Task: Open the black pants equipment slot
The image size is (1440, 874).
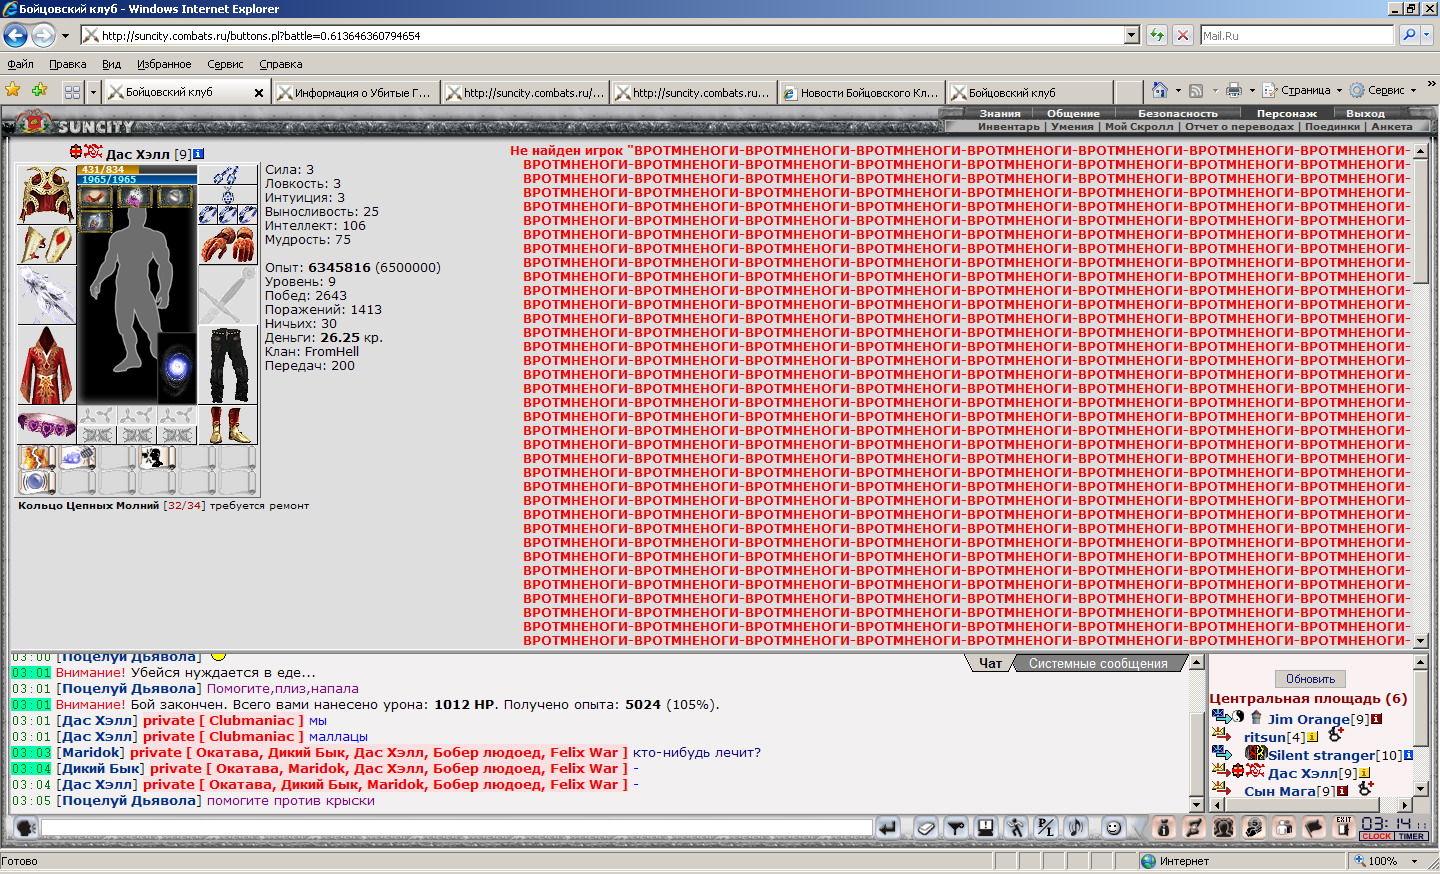Action: 227,365
